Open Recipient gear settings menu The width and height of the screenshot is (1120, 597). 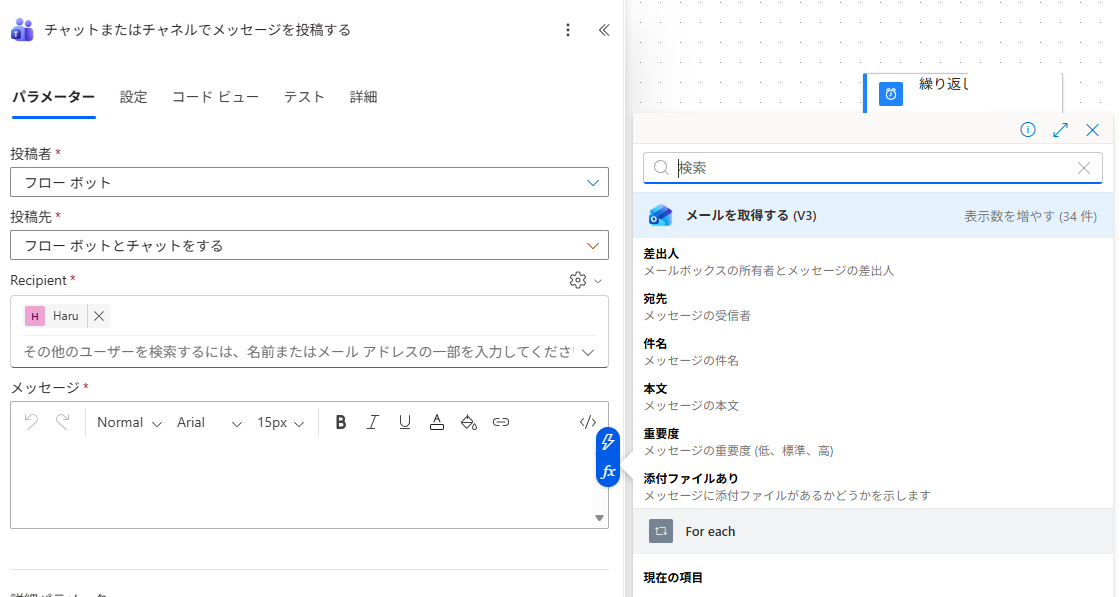pos(578,281)
